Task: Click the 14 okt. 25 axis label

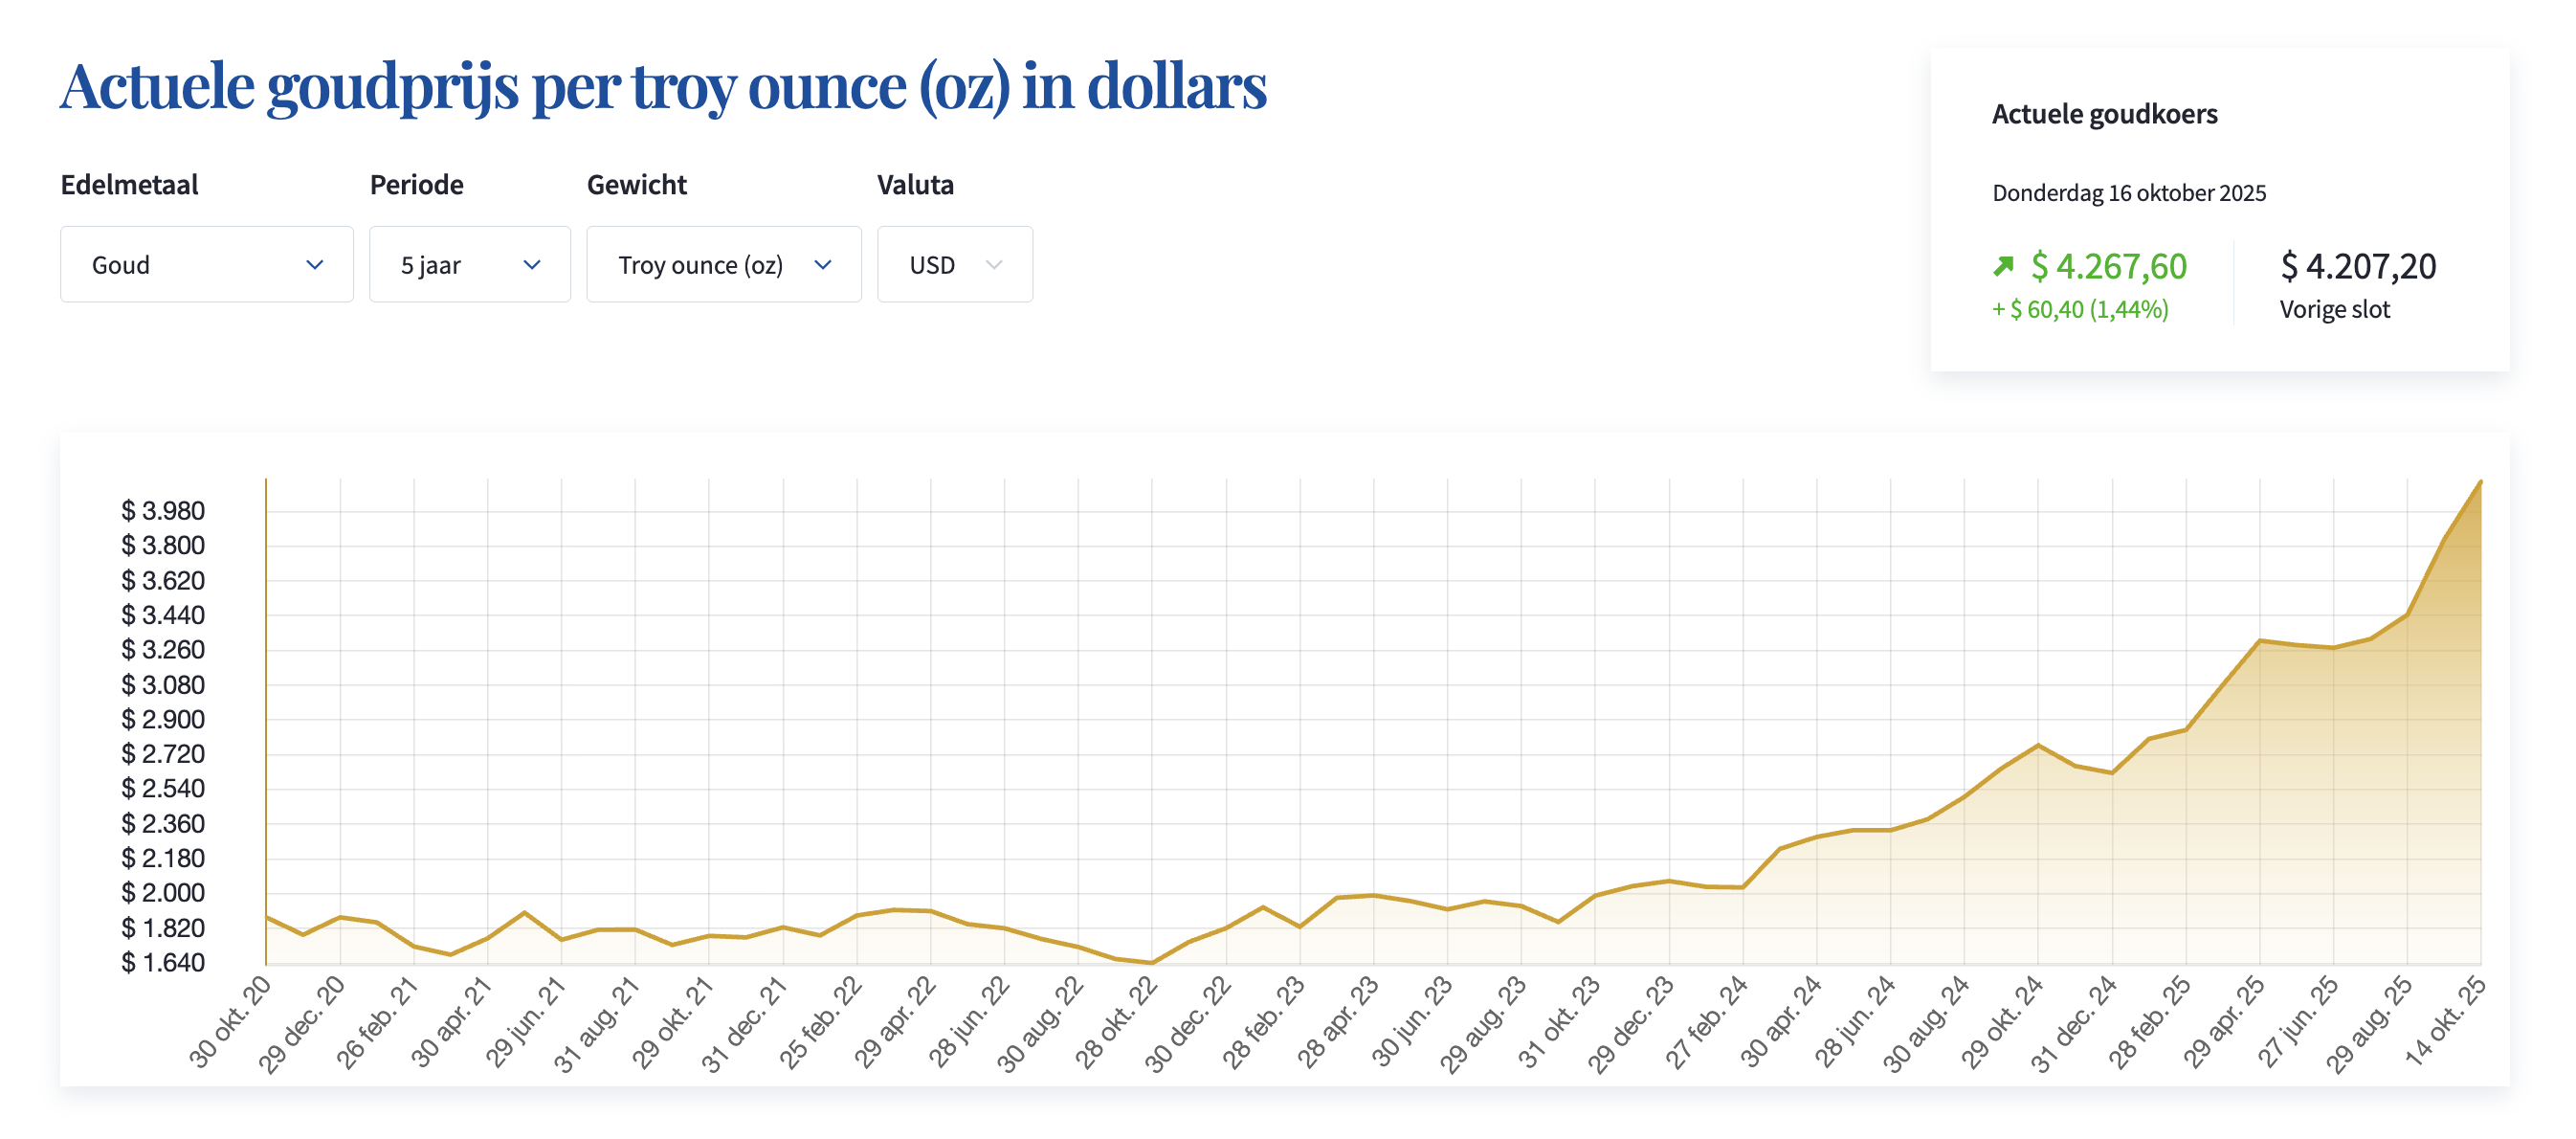Action: 2446,1021
